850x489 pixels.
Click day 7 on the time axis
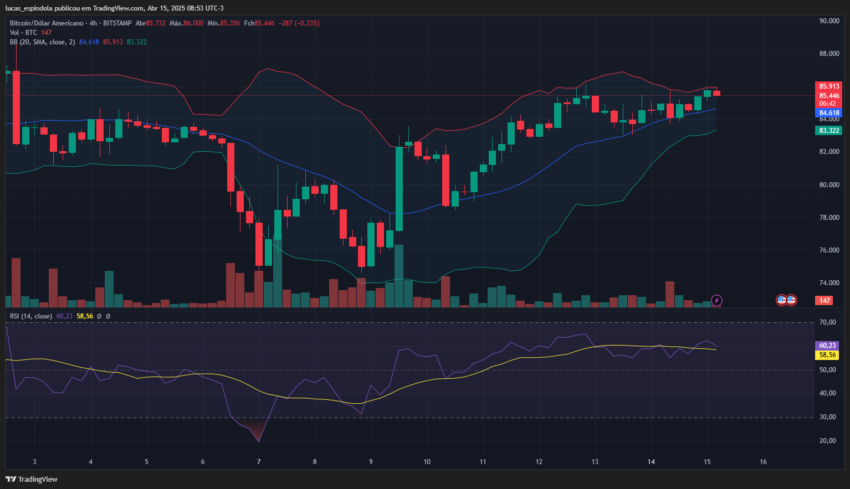tap(259, 462)
